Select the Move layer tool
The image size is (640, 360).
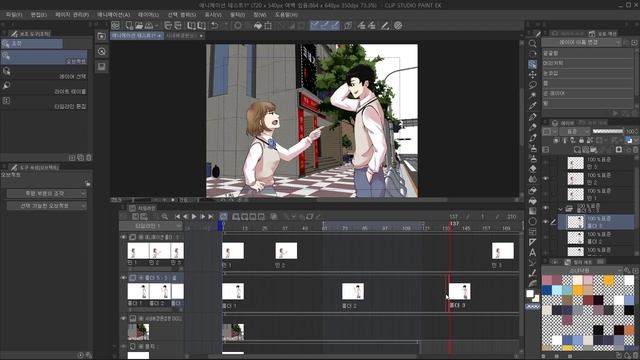pos(533,75)
